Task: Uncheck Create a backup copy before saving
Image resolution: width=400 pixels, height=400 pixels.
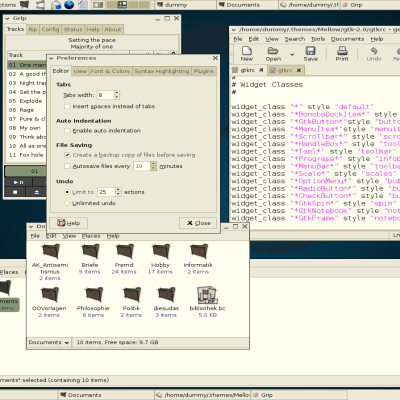Action: [67, 155]
